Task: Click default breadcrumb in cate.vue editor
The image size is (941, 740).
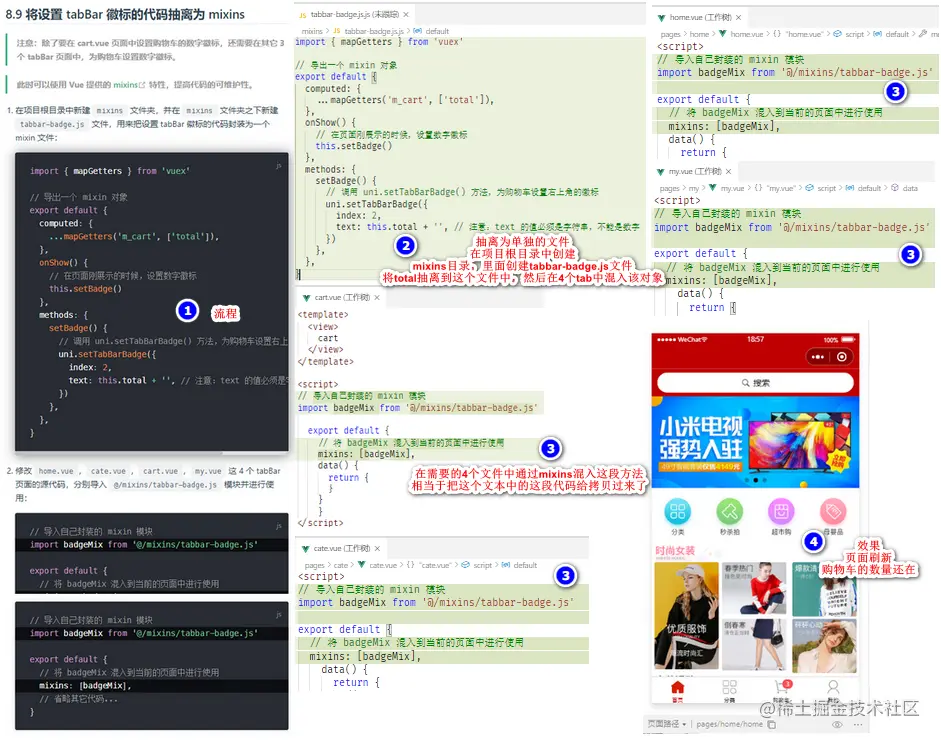Action: click(525, 565)
